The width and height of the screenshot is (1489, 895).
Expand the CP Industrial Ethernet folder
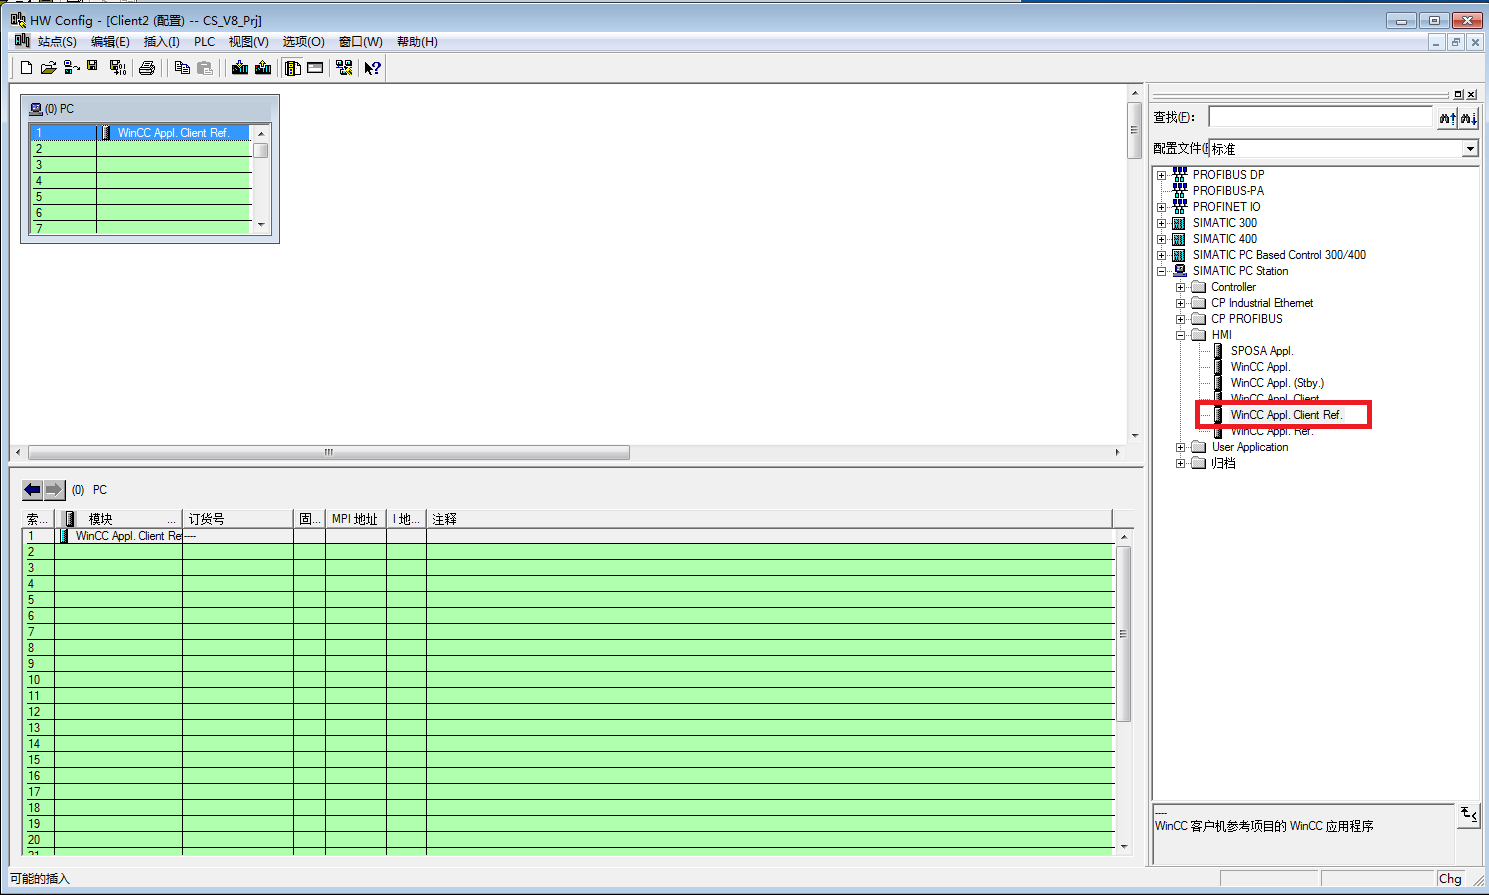(x=1181, y=303)
